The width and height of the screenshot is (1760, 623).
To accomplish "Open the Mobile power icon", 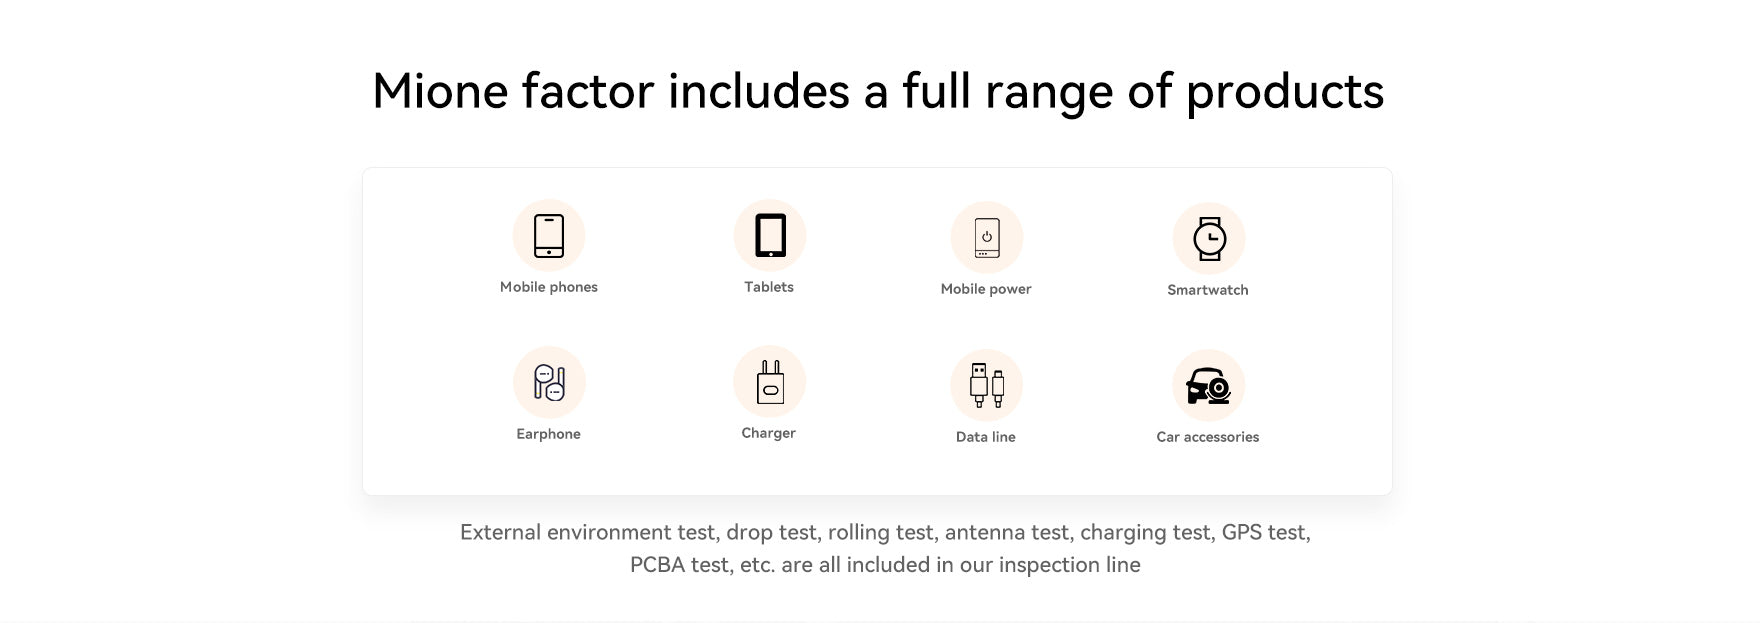I will click(x=987, y=238).
